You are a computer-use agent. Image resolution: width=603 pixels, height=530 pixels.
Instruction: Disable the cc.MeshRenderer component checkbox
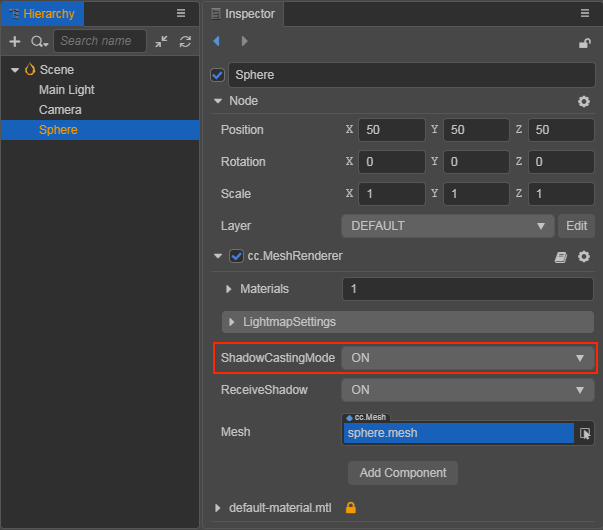click(237, 256)
